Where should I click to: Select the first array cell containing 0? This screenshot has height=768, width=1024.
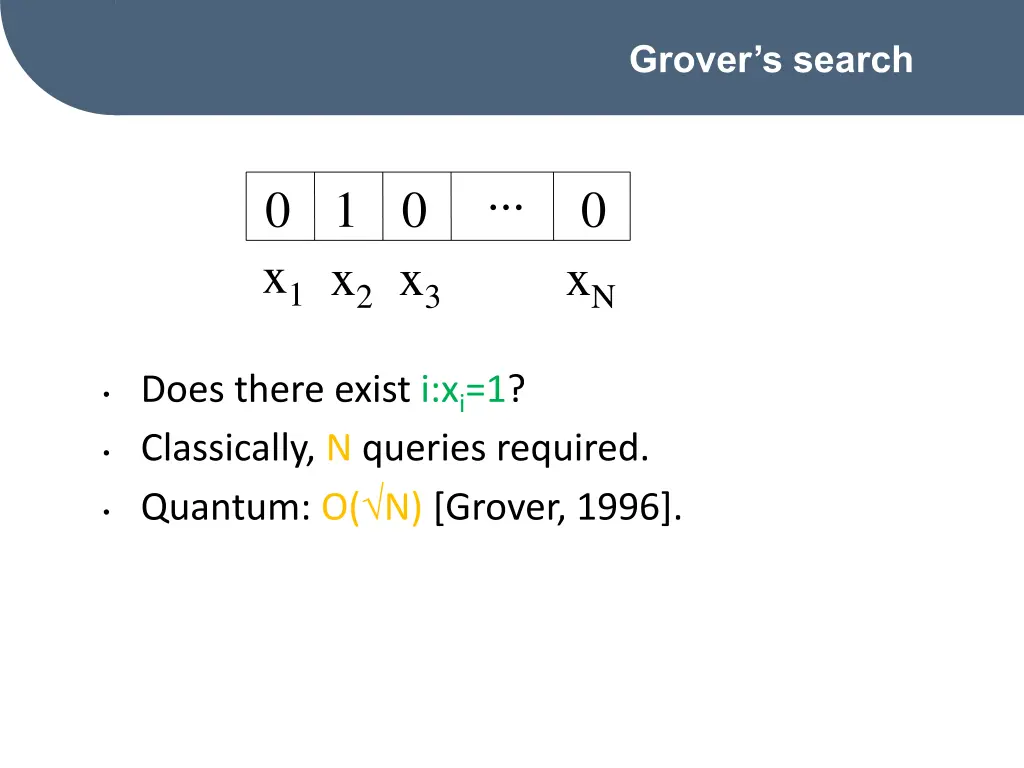(x=280, y=207)
